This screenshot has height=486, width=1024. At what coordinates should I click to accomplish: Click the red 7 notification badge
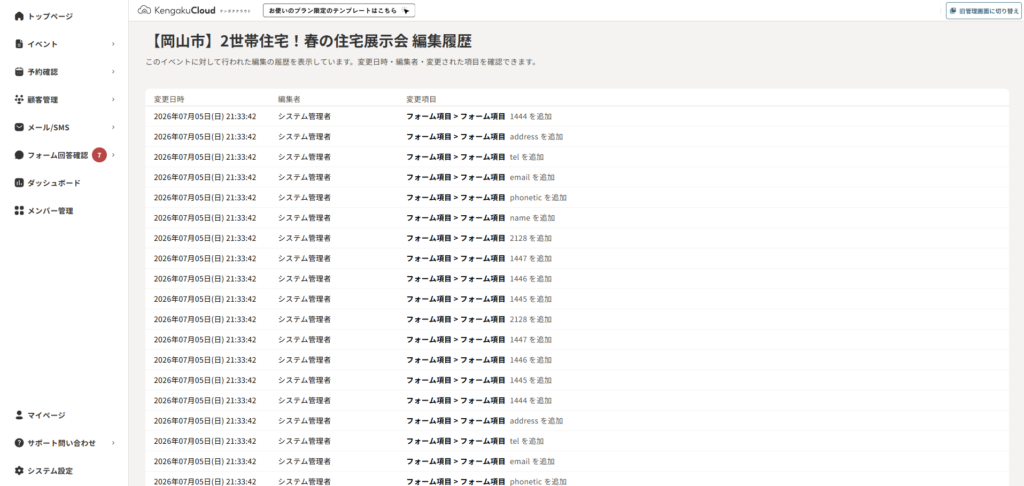coord(99,155)
